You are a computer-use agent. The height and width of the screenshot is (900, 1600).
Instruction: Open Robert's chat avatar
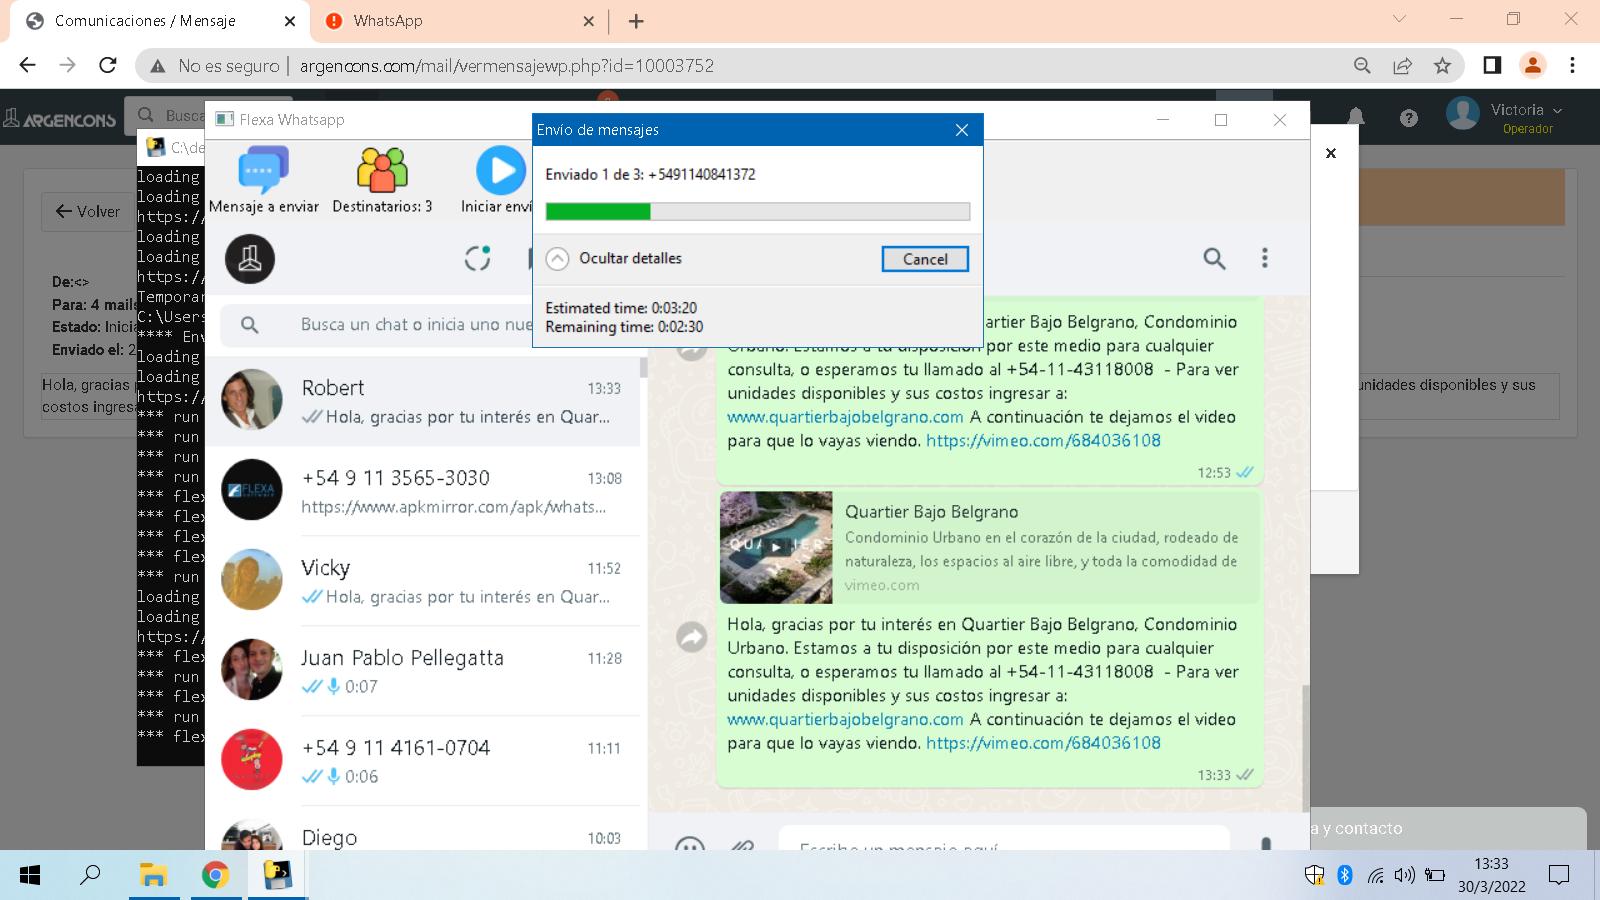[251, 400]
